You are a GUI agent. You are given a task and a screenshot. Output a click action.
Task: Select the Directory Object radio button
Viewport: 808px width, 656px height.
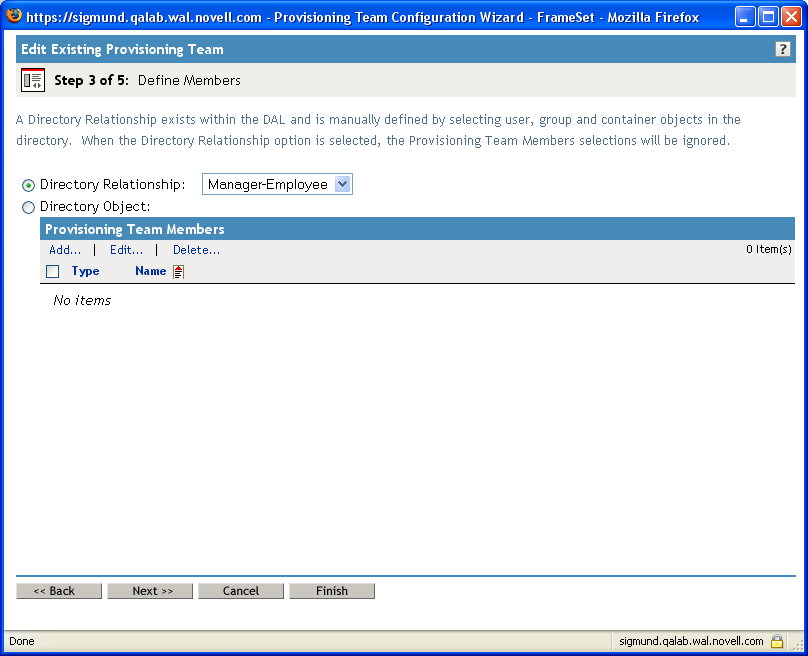pos(28,207)
